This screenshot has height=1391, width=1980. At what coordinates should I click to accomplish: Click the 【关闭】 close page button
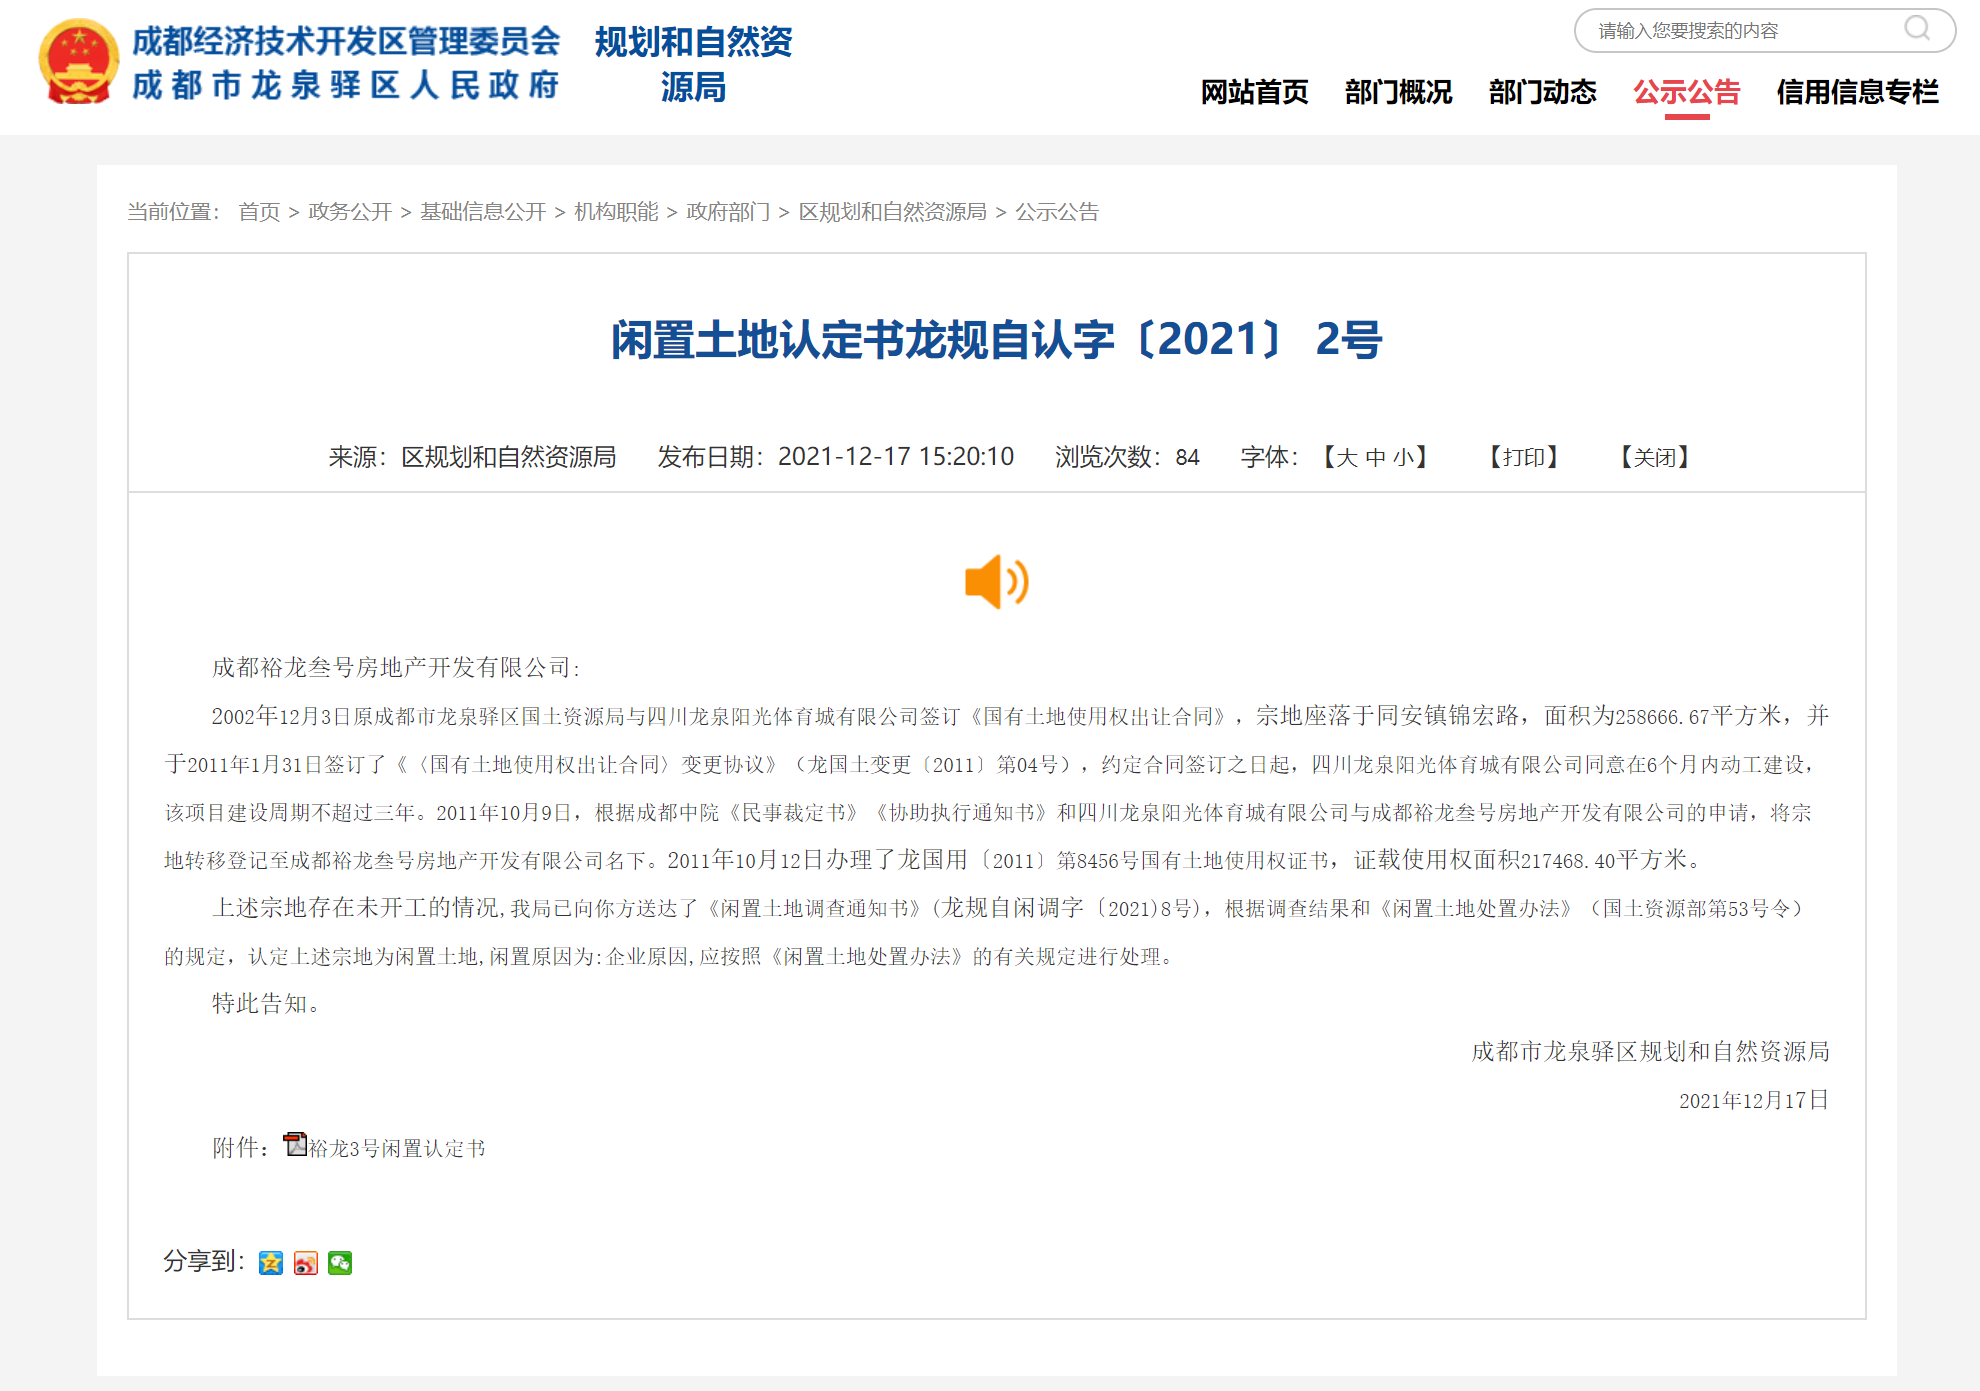click(x=1655, y=457)
